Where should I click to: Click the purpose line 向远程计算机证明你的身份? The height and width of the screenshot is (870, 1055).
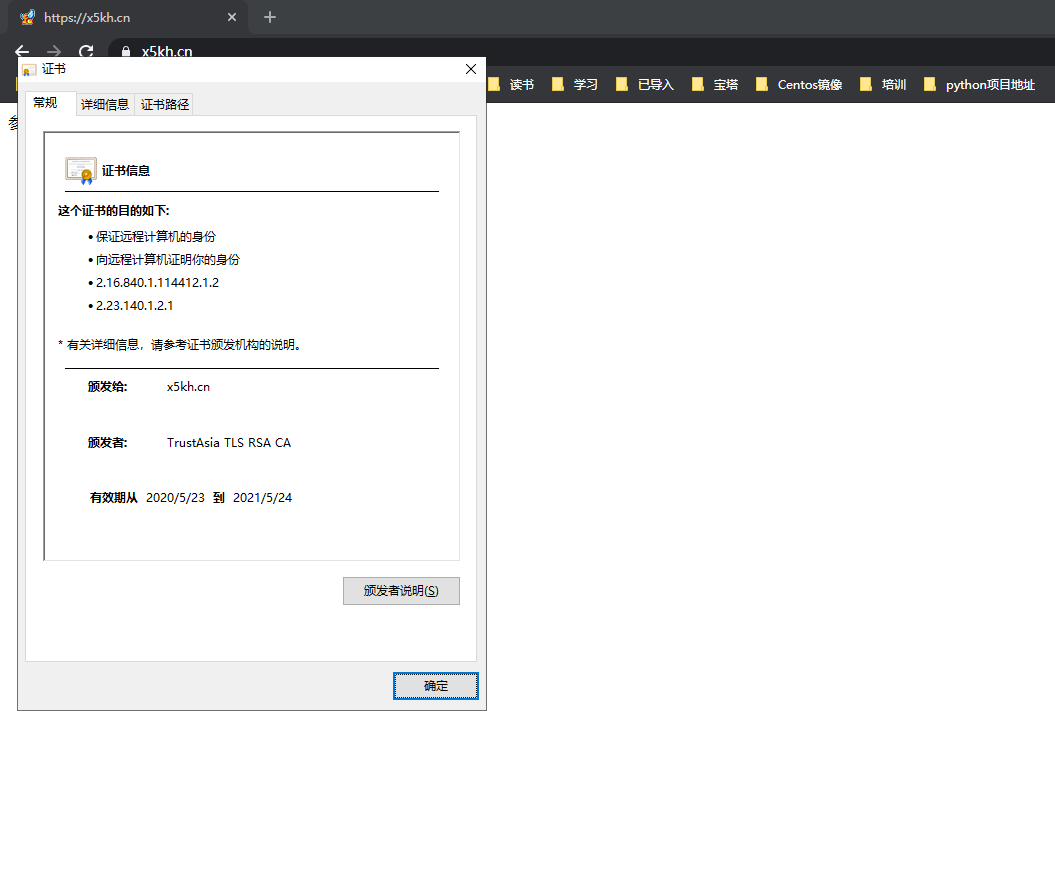coord(168,260)
